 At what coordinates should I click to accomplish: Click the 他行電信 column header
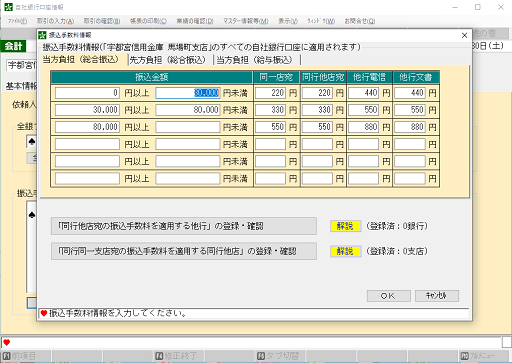(x=369, y=77)
